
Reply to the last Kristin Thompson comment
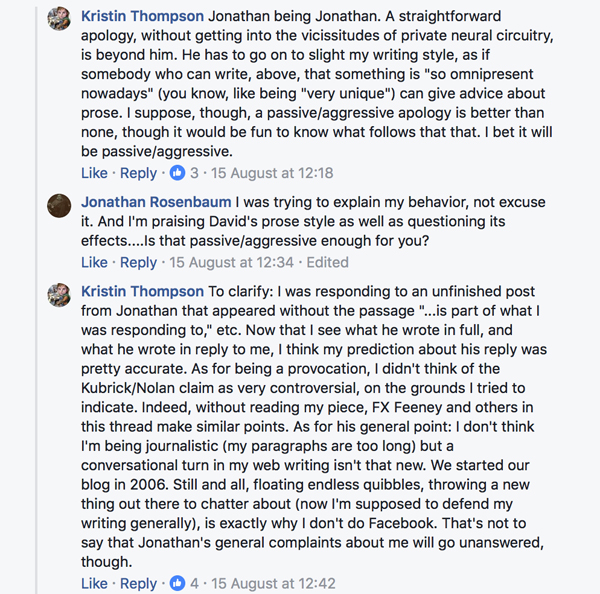pos(138,583)
